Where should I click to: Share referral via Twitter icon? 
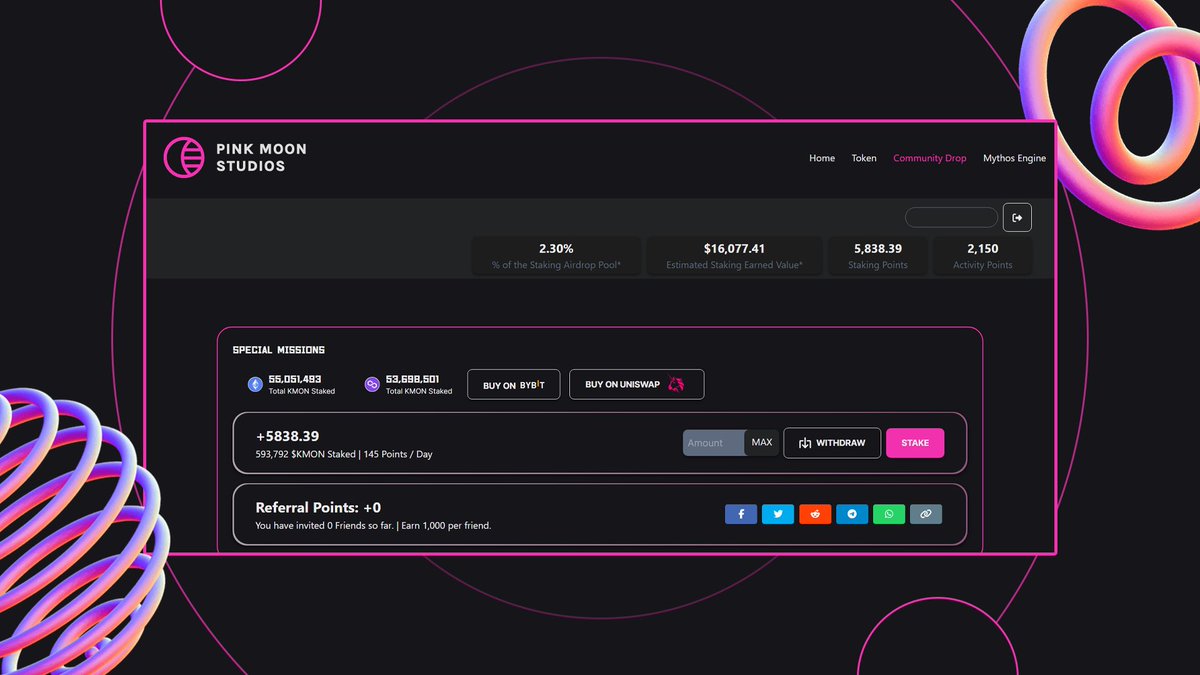(x=778, y=514)
